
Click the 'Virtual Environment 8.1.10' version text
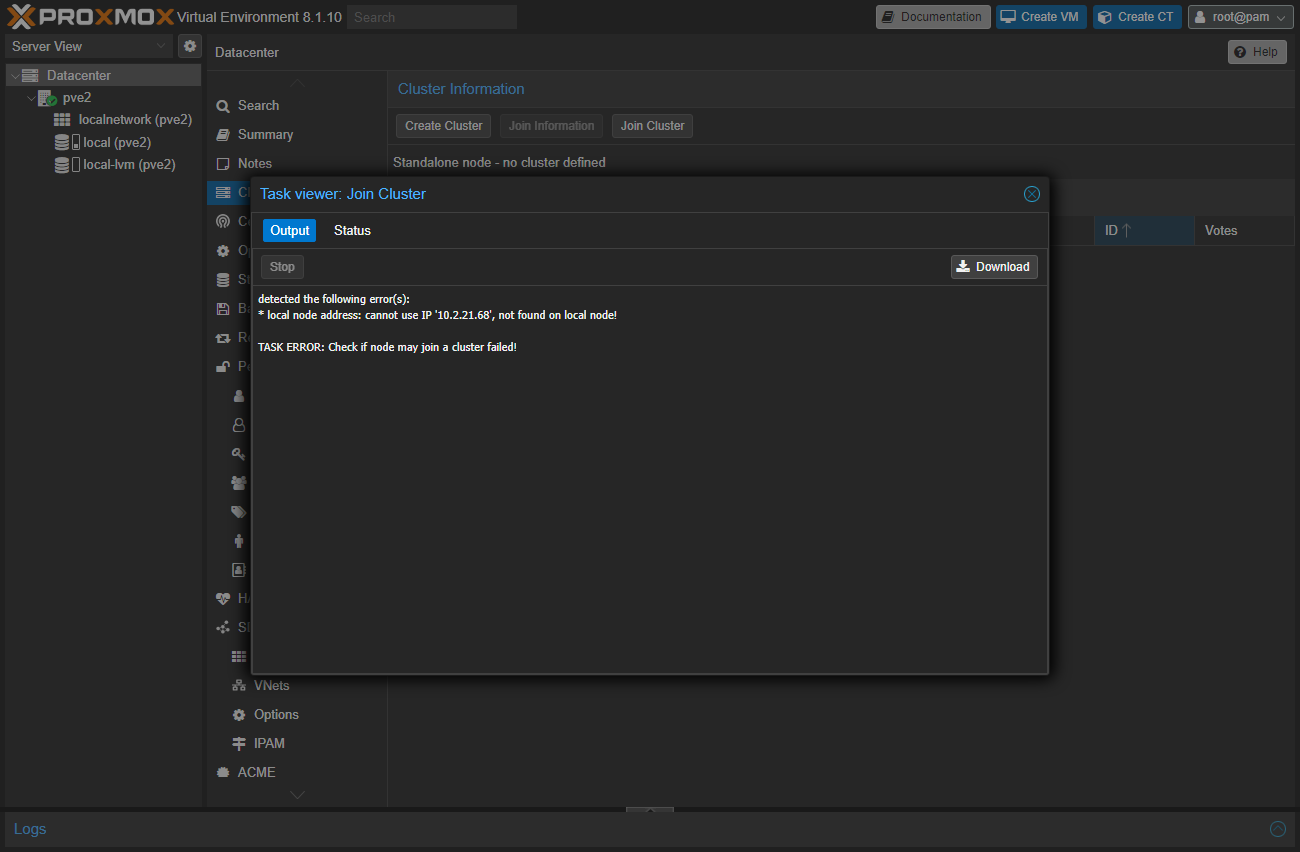click(x=259, y=17)
